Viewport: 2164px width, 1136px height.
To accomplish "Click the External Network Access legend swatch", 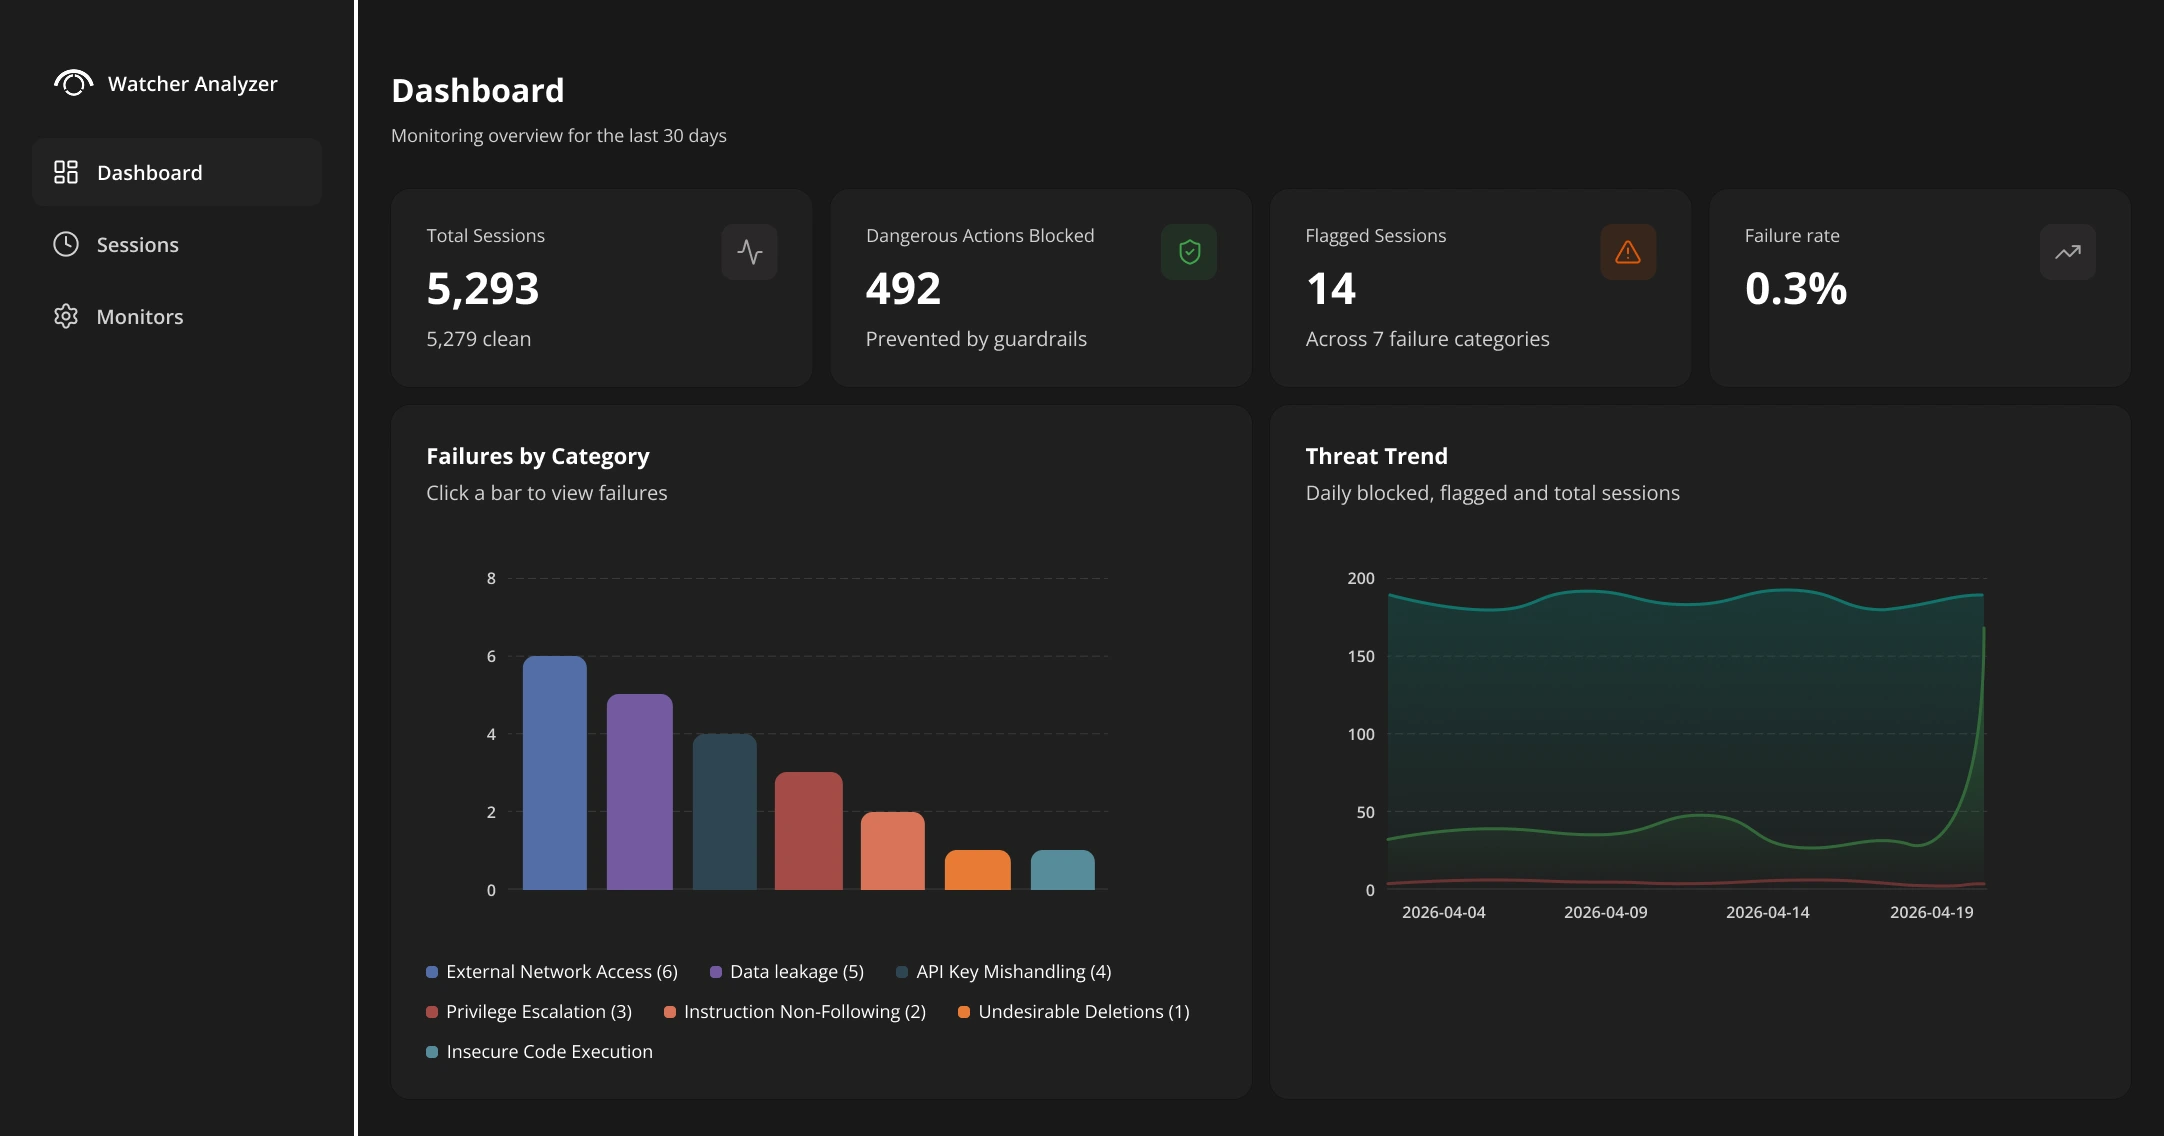I will (432, 972).
